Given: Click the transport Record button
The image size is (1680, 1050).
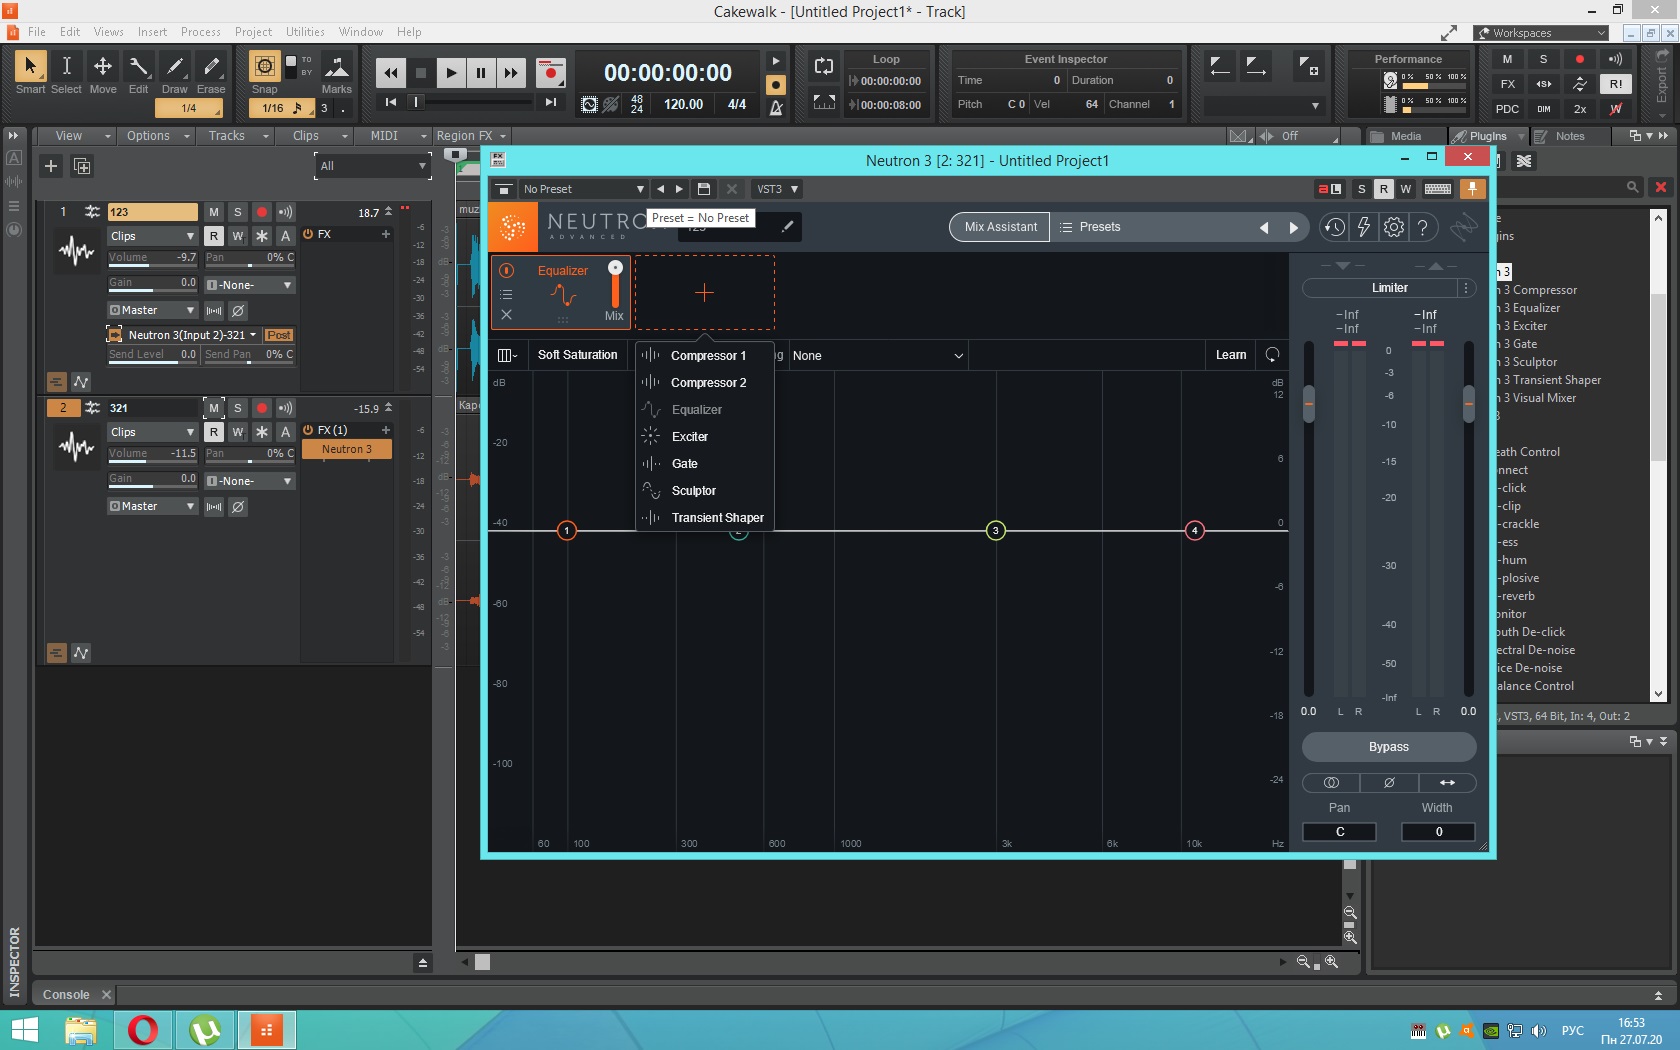Looking at the screenshot, I should [549, 72].
